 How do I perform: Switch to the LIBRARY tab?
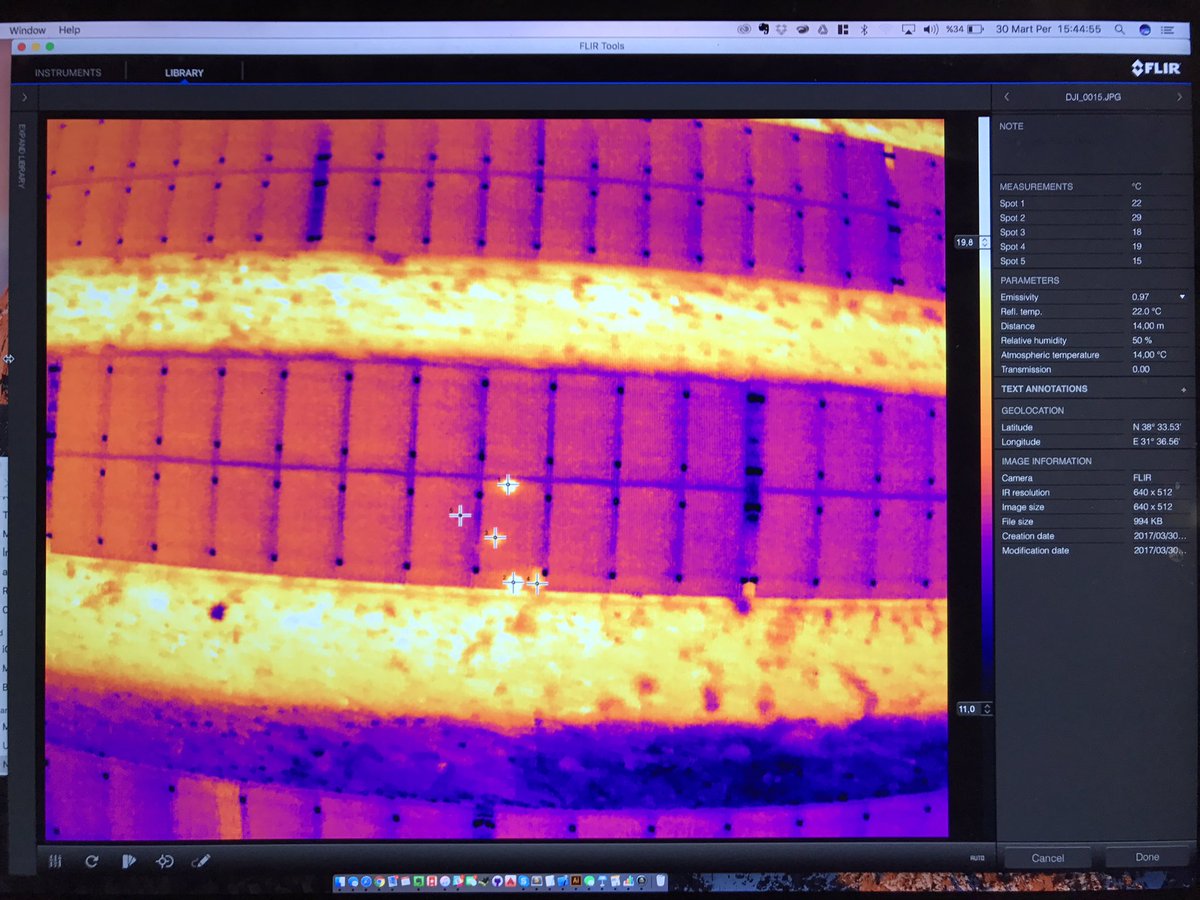coord(184,73)
